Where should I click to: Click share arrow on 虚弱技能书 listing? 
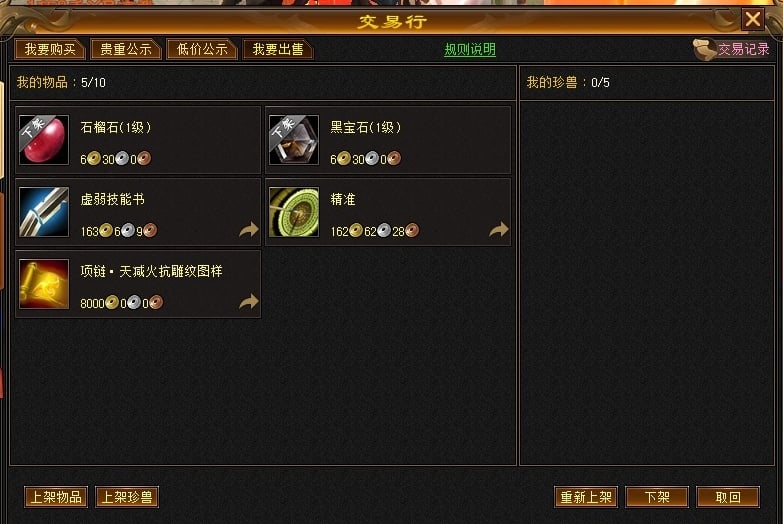pyautogui.click(x=249, y=229)
